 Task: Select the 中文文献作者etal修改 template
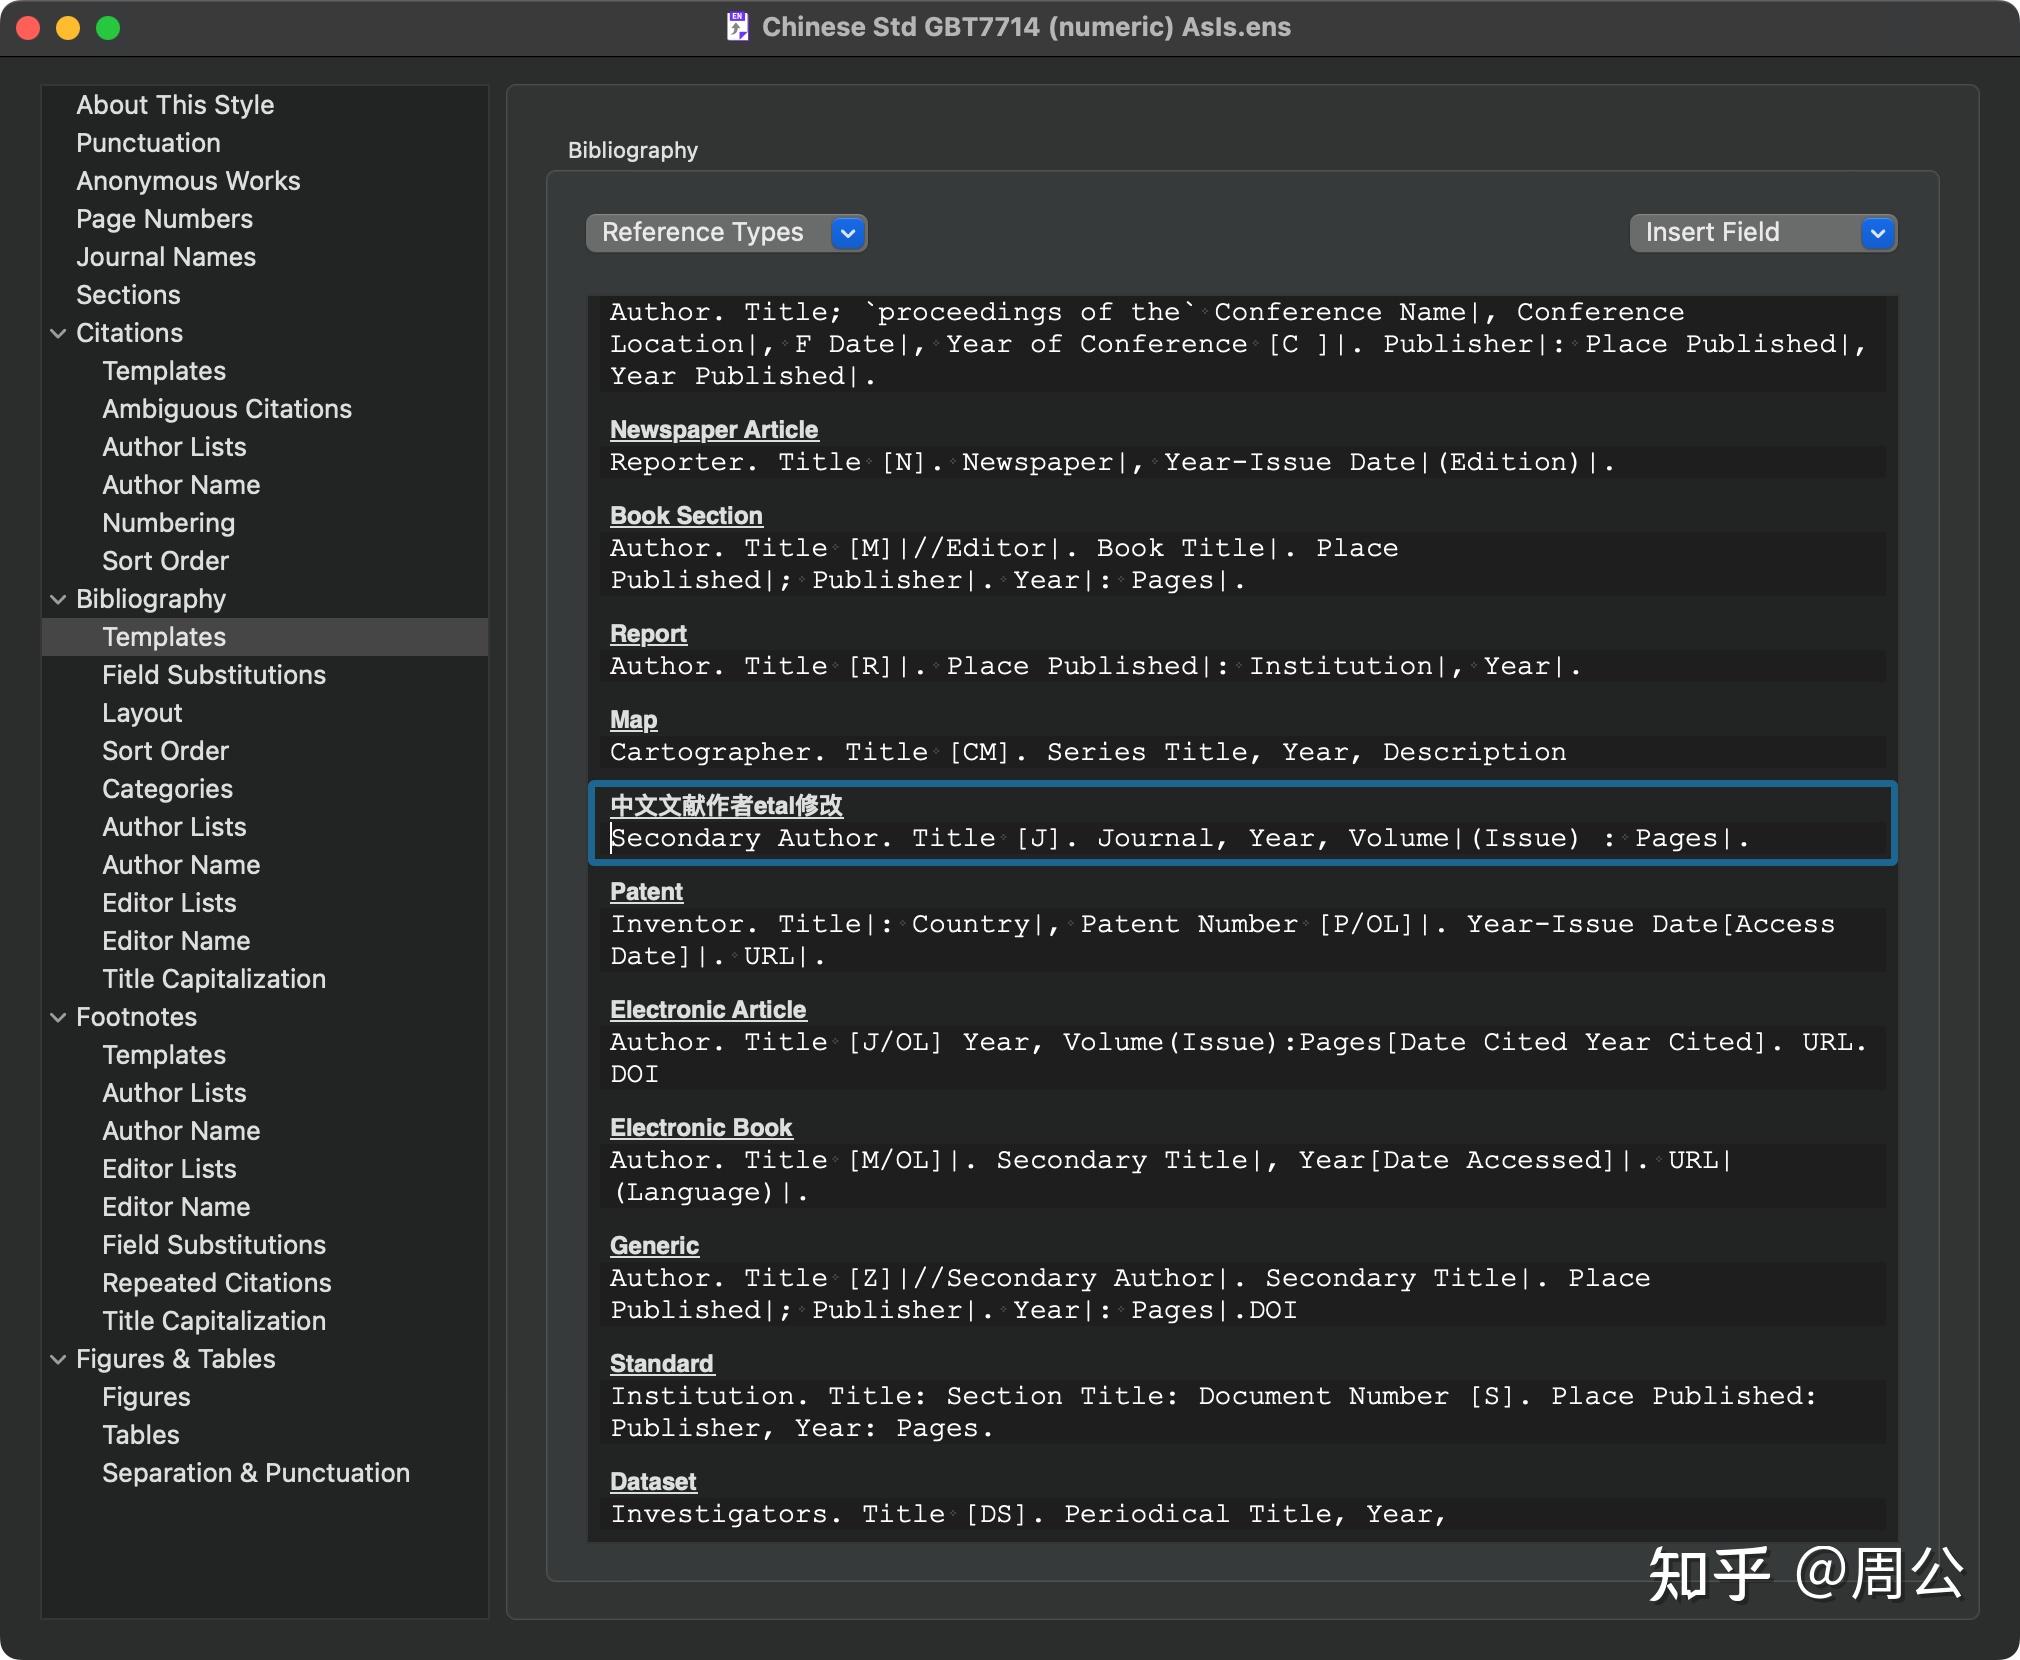tap(726, 805)
